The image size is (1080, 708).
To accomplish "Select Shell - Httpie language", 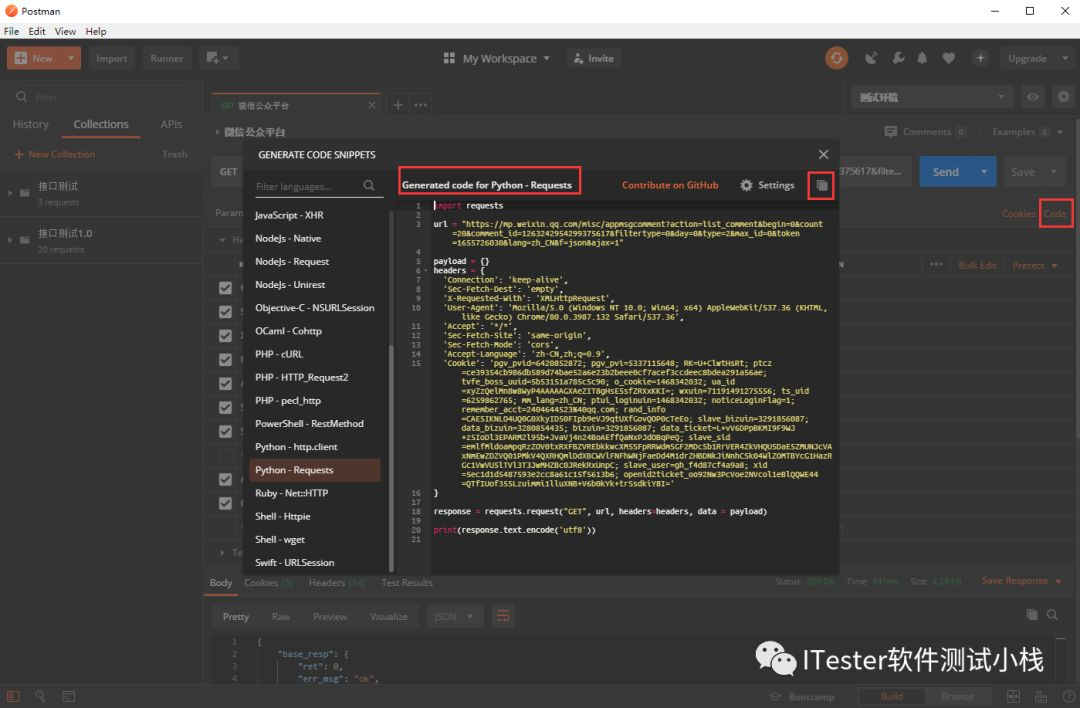I will click(x=282, y=517).
